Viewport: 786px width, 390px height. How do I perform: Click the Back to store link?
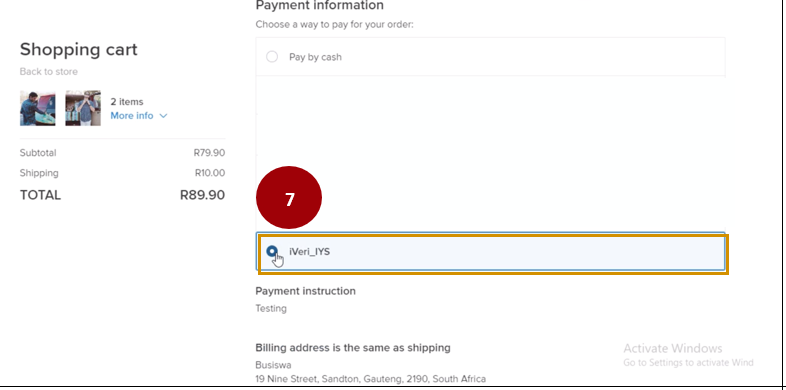point(49,72)
